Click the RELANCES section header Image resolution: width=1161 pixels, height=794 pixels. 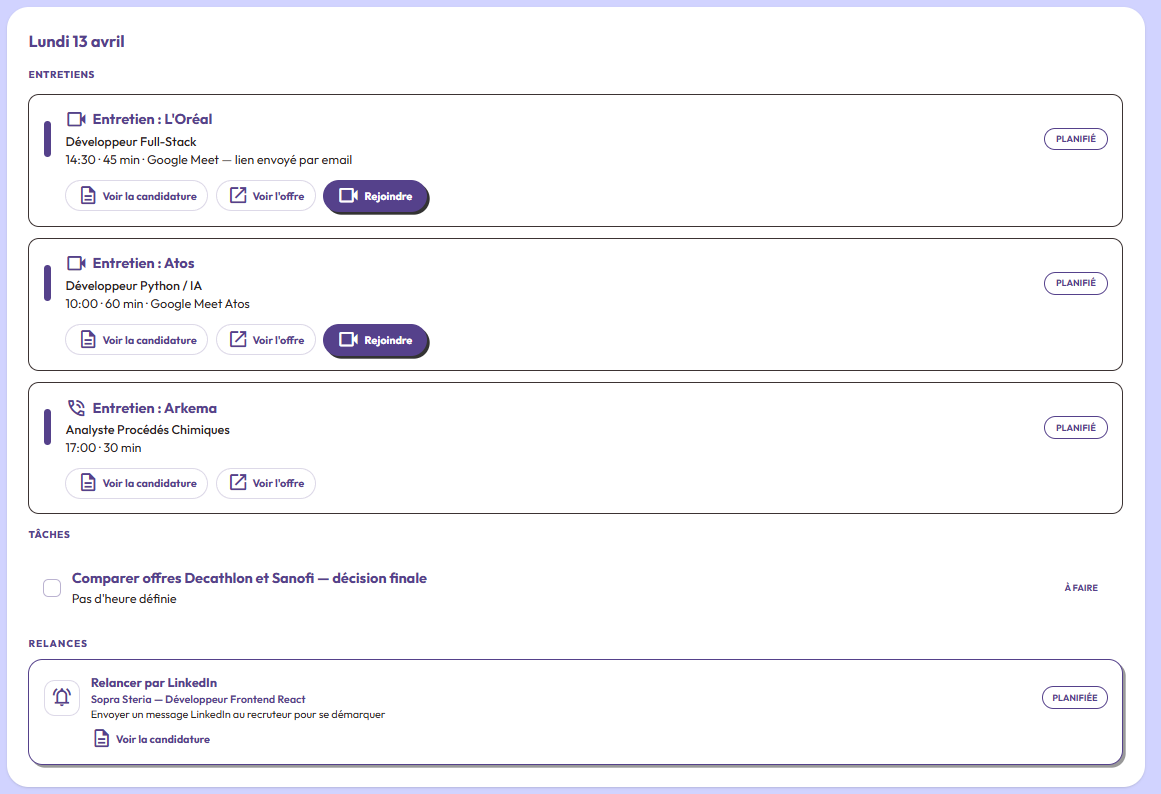pyautogui.click(x=58, y=644)
